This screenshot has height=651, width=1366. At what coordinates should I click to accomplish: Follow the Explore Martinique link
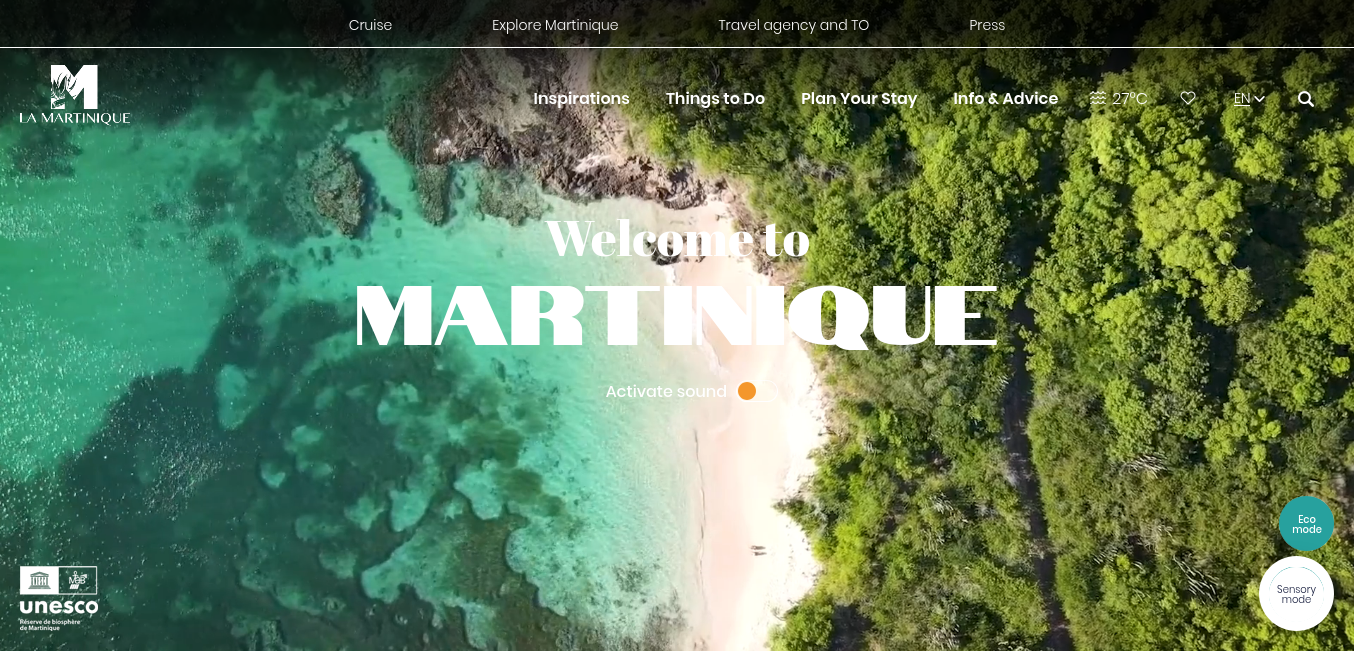[x=555, y=25]
